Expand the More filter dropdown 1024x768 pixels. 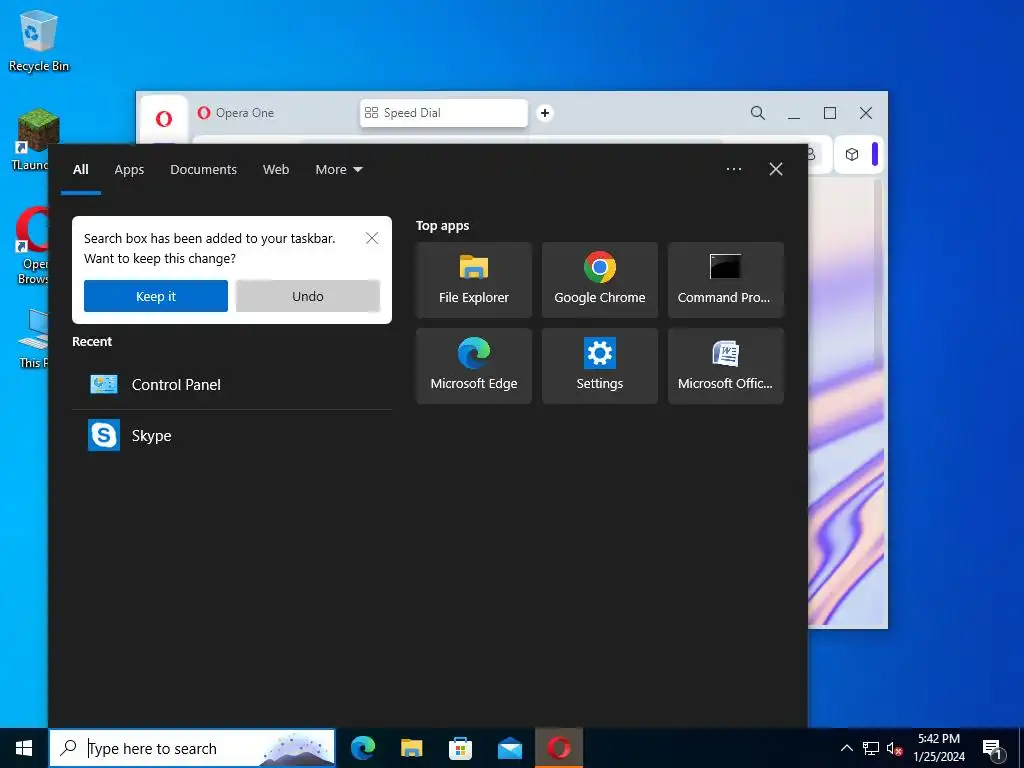338,170
